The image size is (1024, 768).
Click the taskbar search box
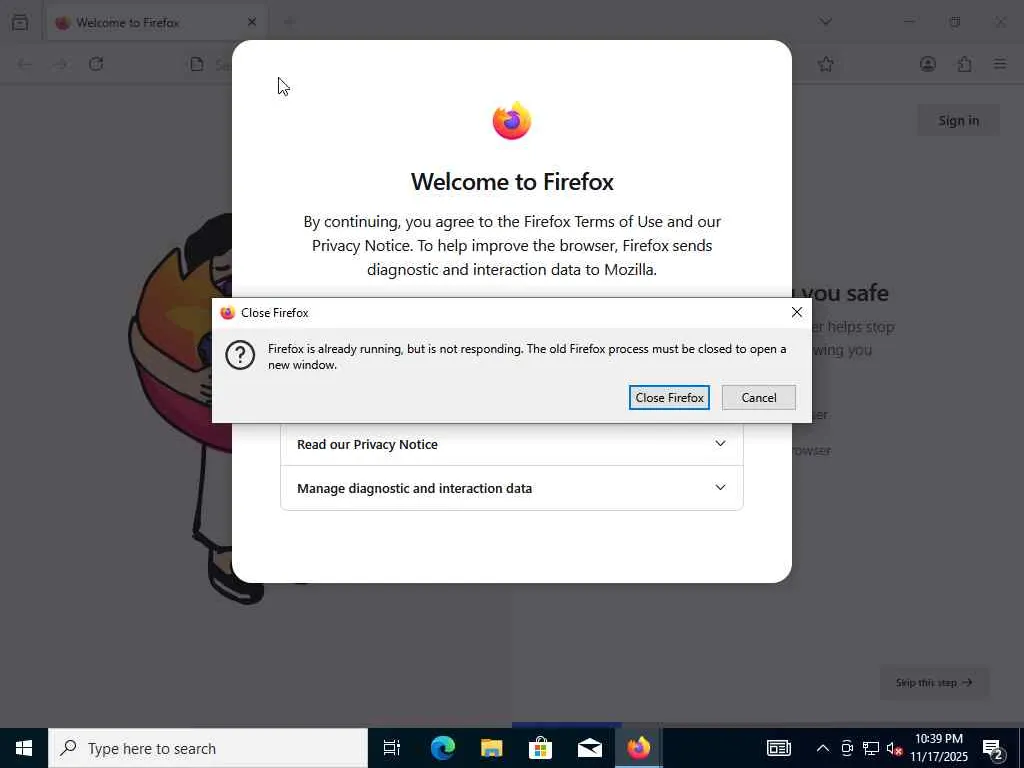point(208,748)
